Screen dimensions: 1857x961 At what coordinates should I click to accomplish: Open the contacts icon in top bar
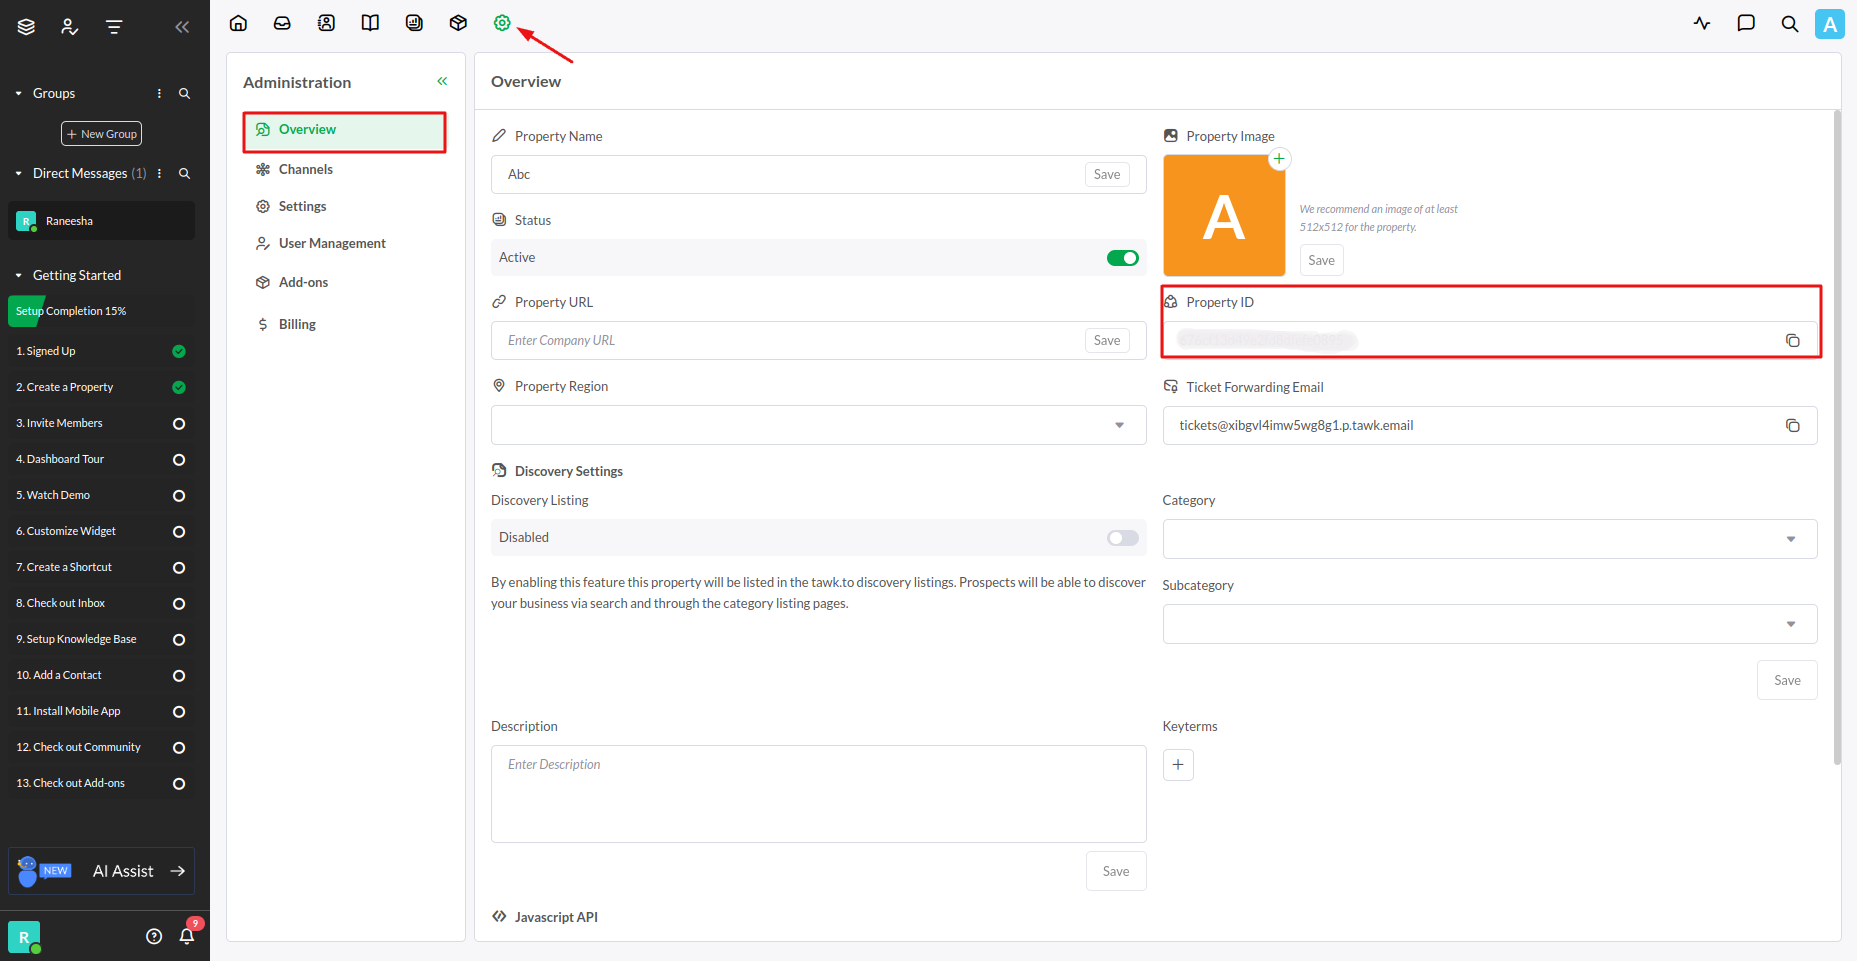pos(326,23)
